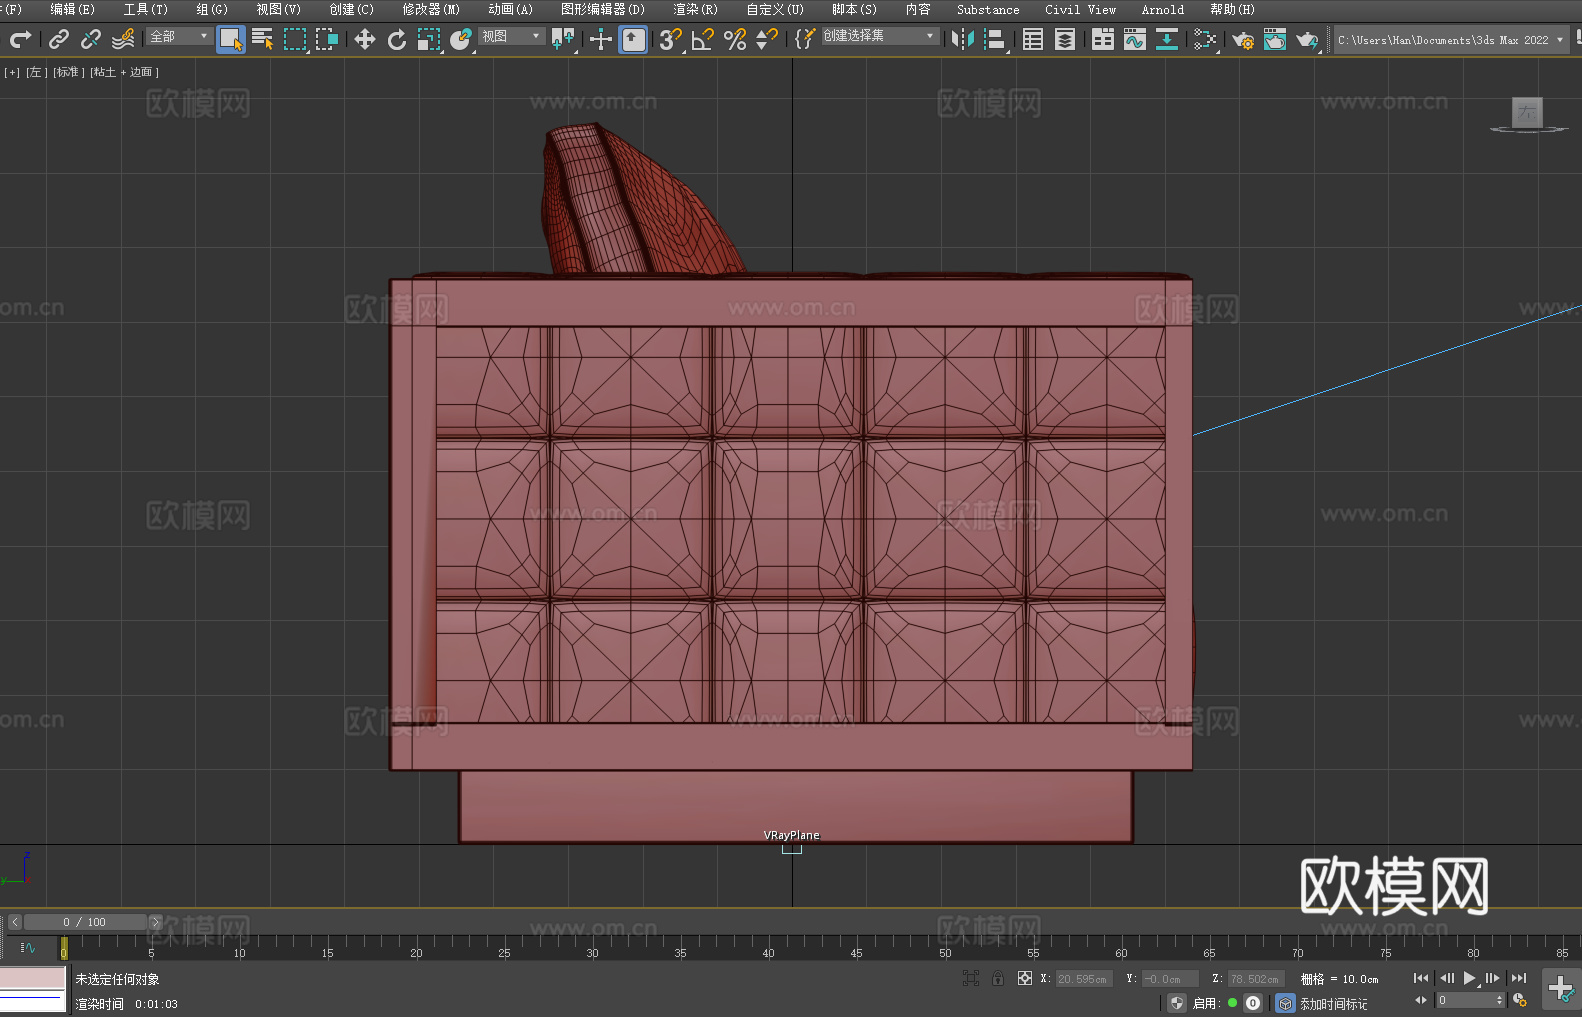Click Render Production teapot icon

pos(1307,39)
